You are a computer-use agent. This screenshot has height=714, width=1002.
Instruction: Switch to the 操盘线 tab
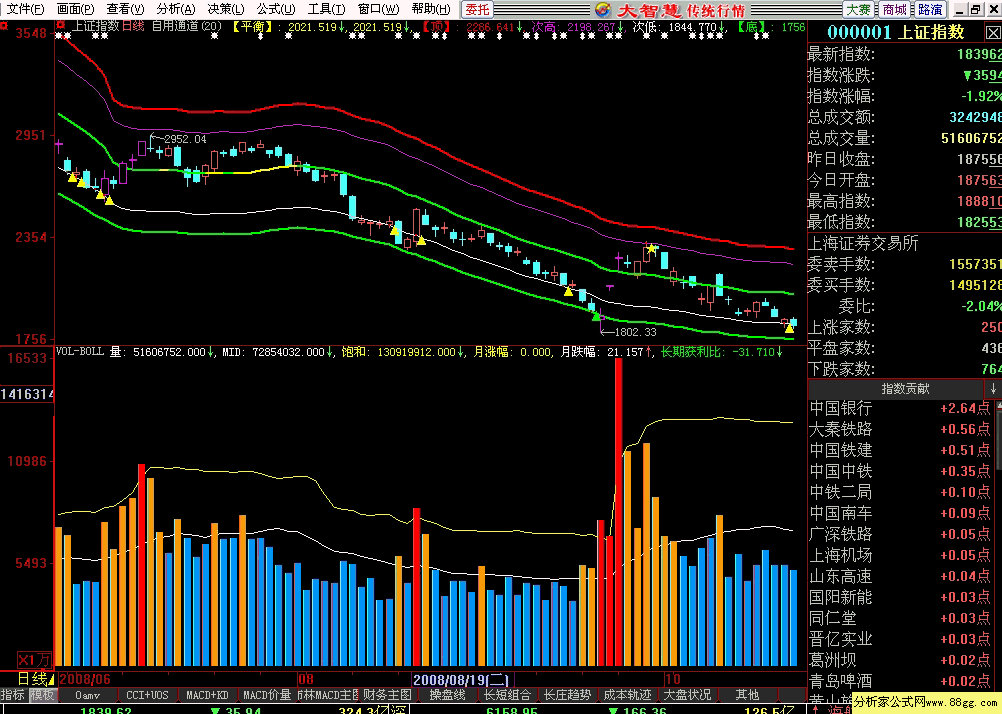[x=447, y=695]
